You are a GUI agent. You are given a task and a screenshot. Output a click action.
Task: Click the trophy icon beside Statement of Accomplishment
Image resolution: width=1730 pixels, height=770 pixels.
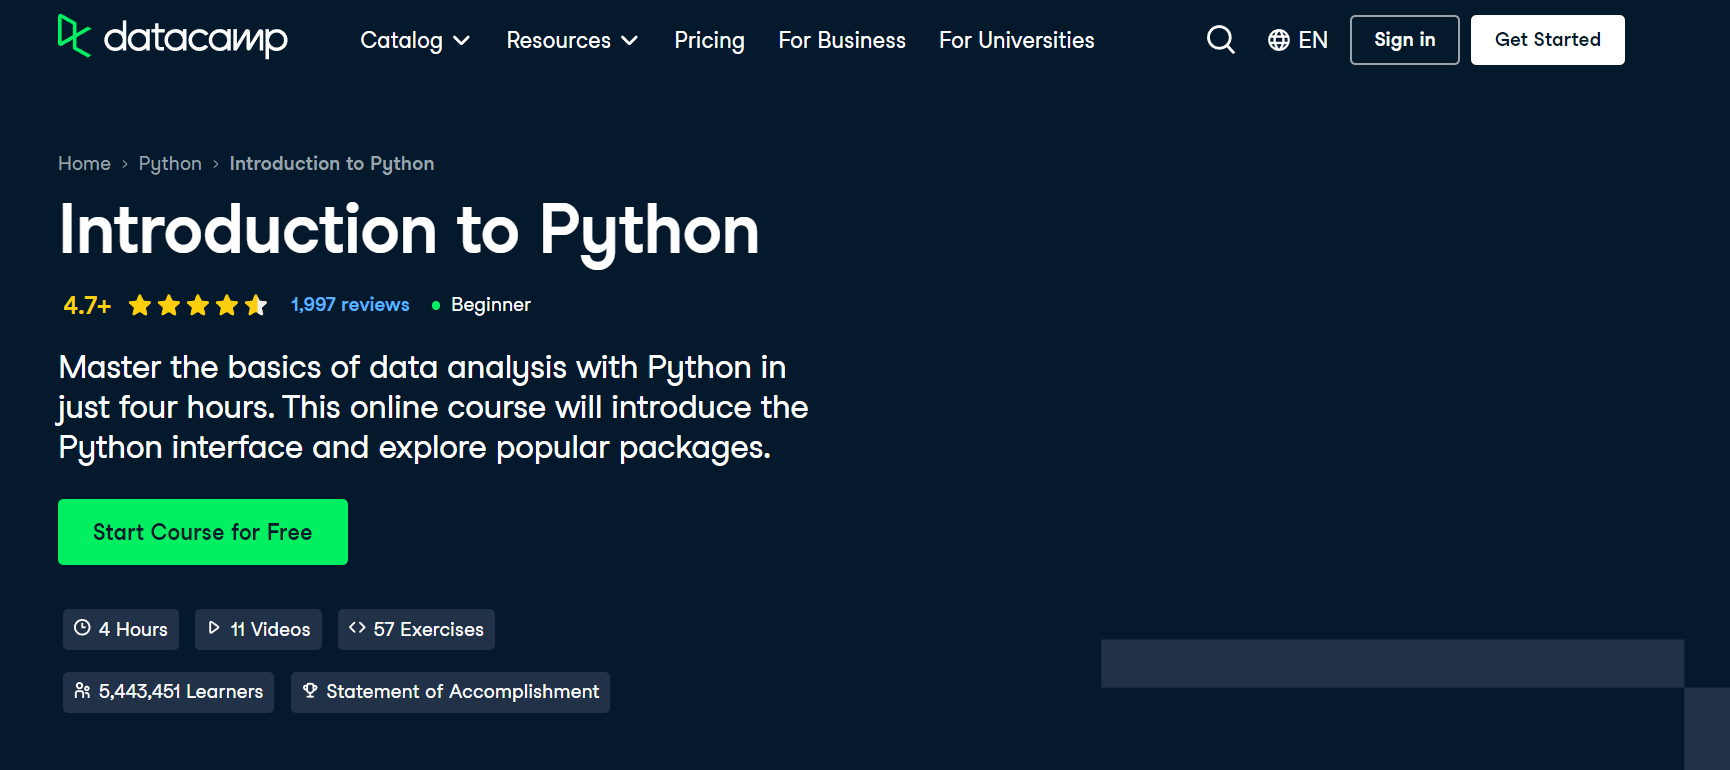(x=310, y=691)
